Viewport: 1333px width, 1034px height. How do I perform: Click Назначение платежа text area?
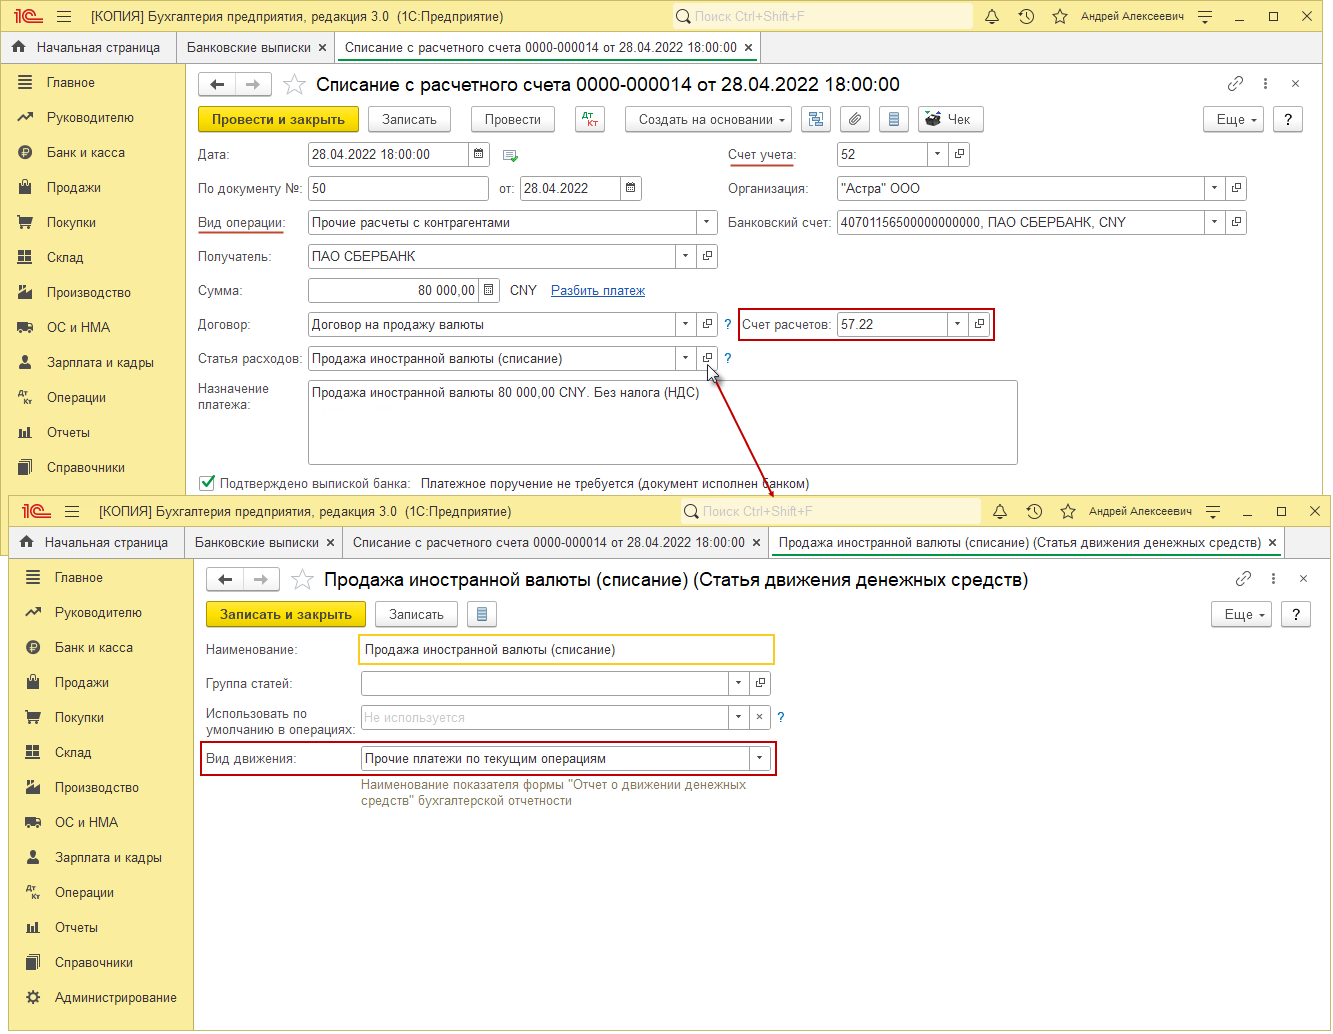click(x=662, y=422)
